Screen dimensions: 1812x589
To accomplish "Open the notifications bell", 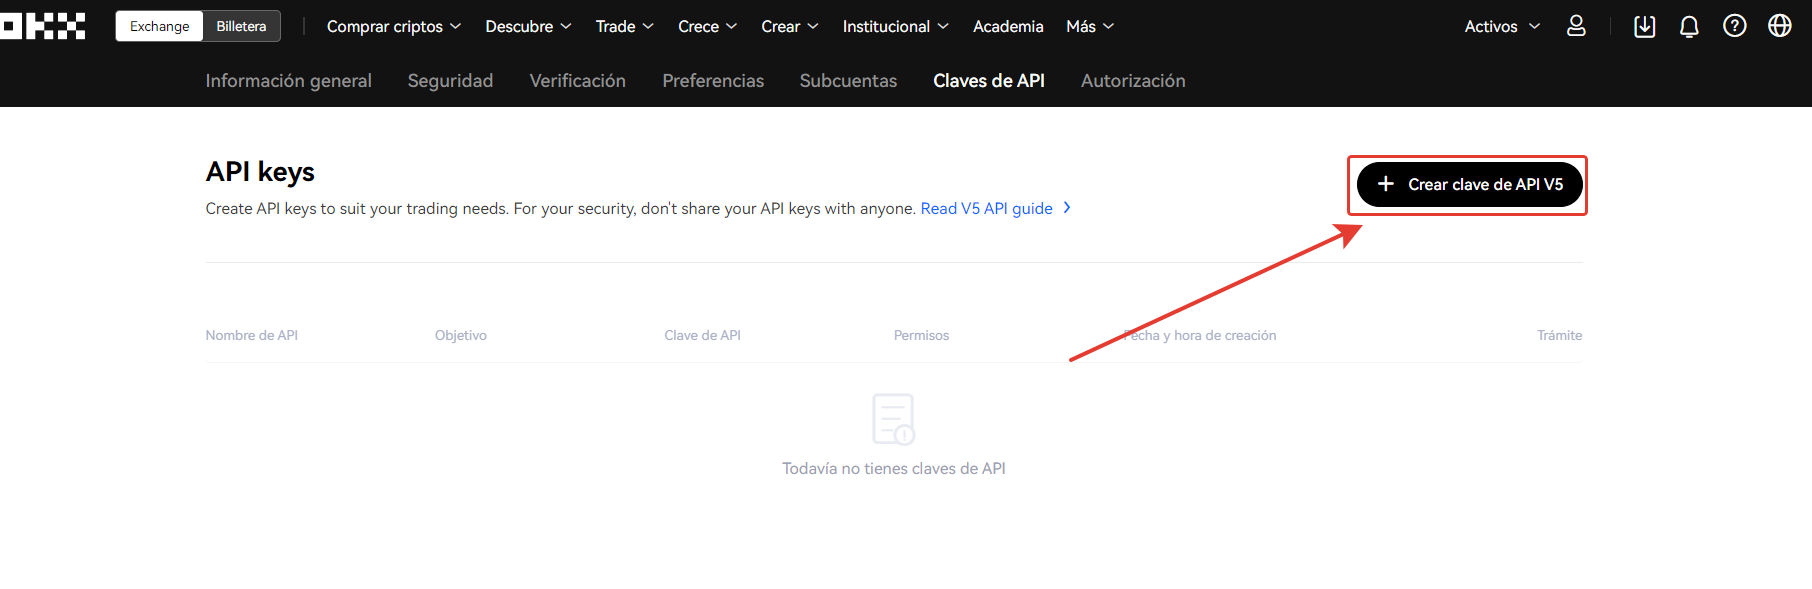I will point(1689,26).
